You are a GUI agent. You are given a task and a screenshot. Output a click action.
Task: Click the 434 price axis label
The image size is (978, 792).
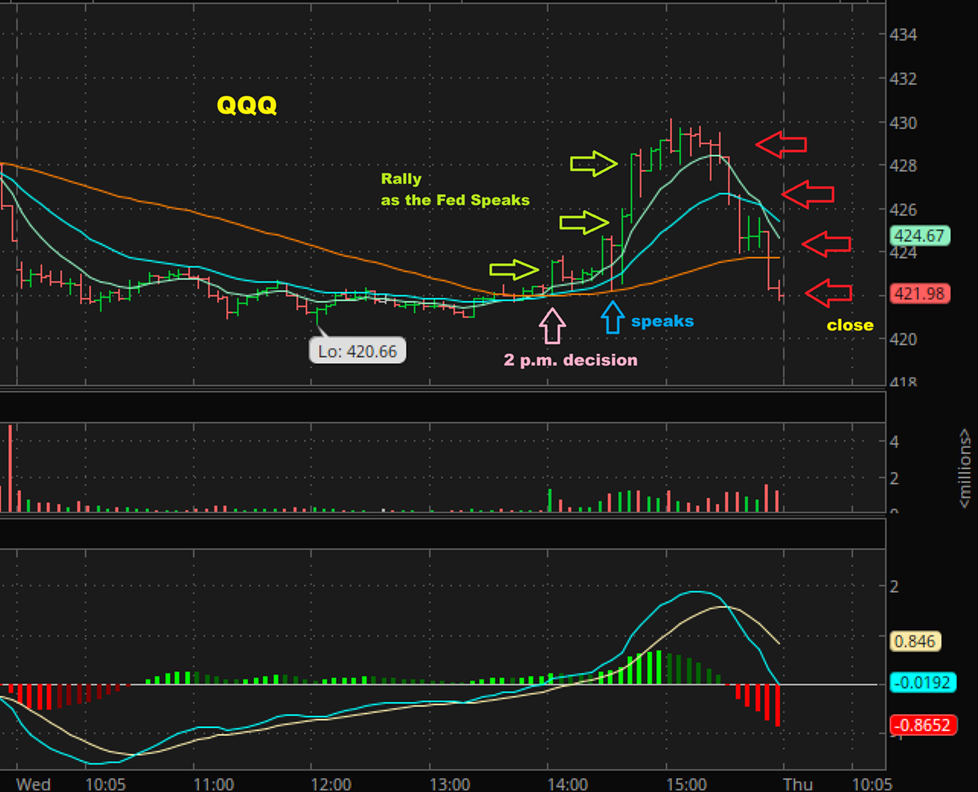[903, 35]
